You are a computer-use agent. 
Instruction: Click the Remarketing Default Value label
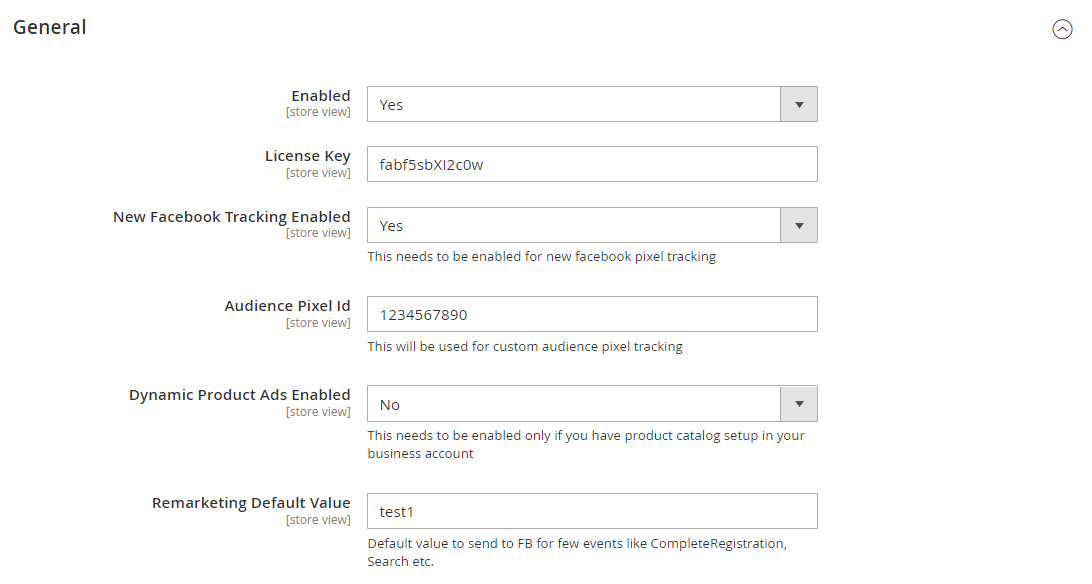251,503
